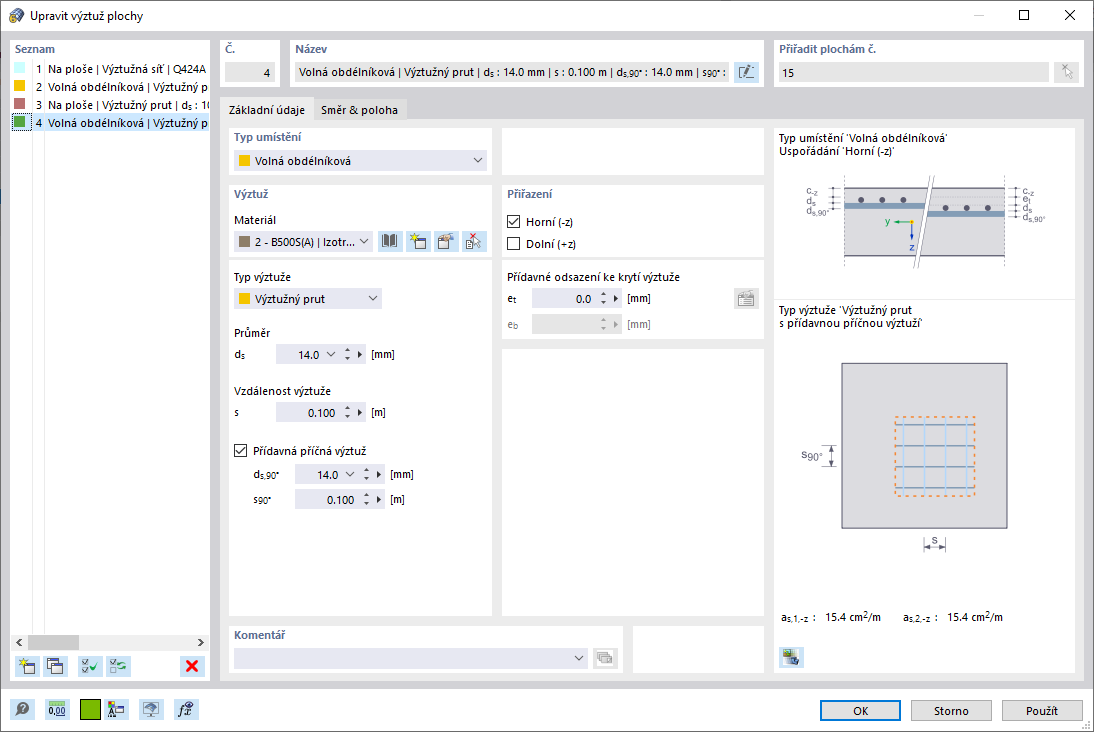Switch to Základní údaje tab
The height and width of the screenshot is (732, 1094).
[267, 110]
